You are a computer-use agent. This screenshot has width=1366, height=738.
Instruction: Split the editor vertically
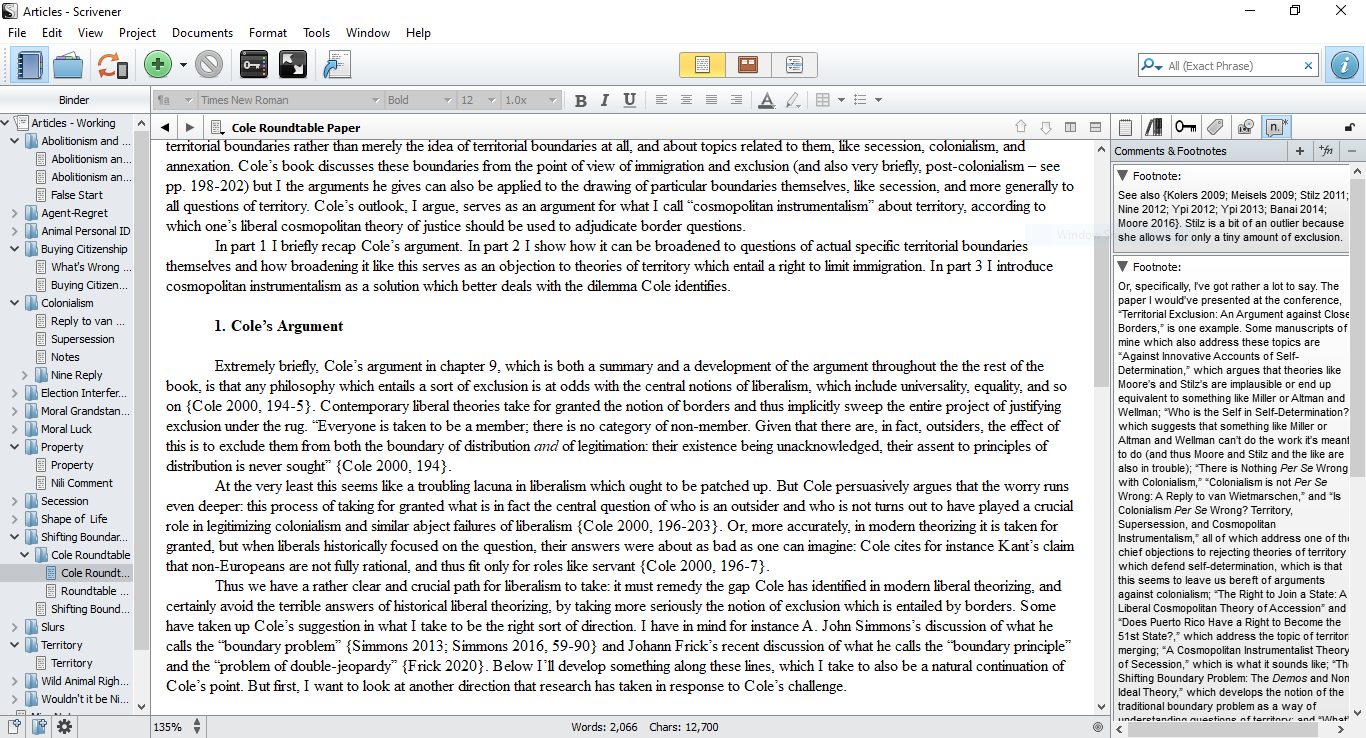[1071, 127]
